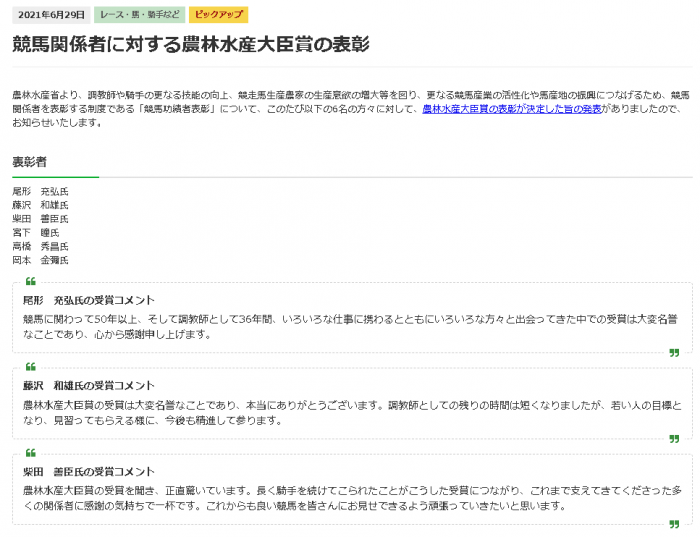Click 岡本 金彌氏 in the awardee list
The image size is (700, 537).
coord(40,260)
